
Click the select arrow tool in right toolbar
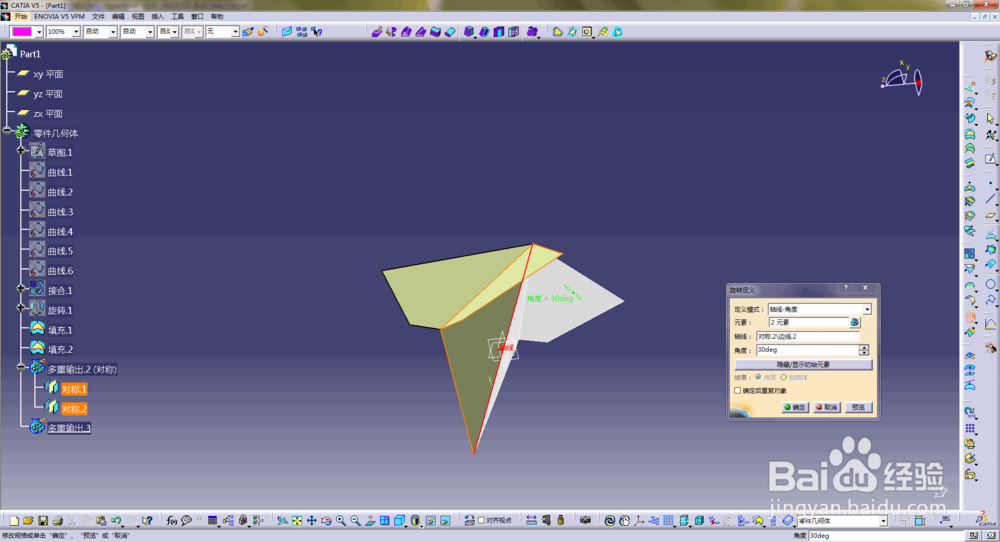990,118
